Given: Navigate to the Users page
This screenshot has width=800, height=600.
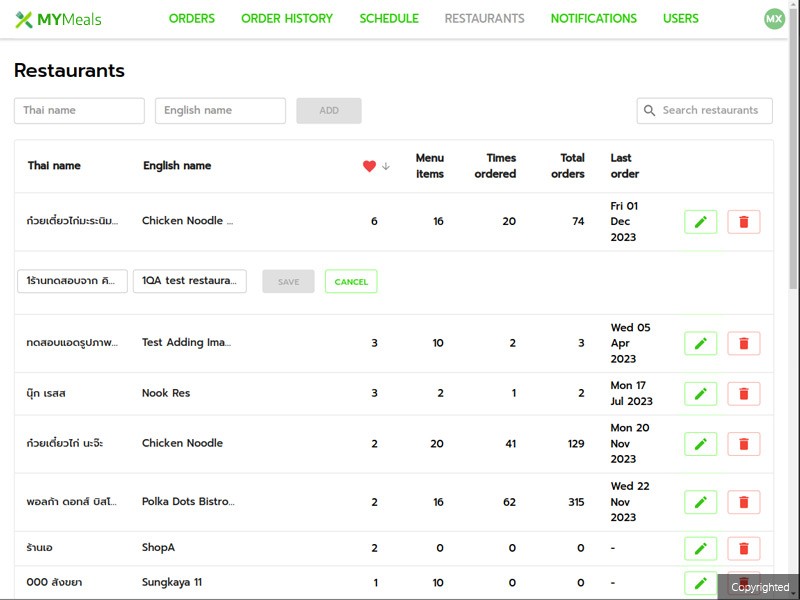Looking at the screenshot, I should click(x=680, y=19).
